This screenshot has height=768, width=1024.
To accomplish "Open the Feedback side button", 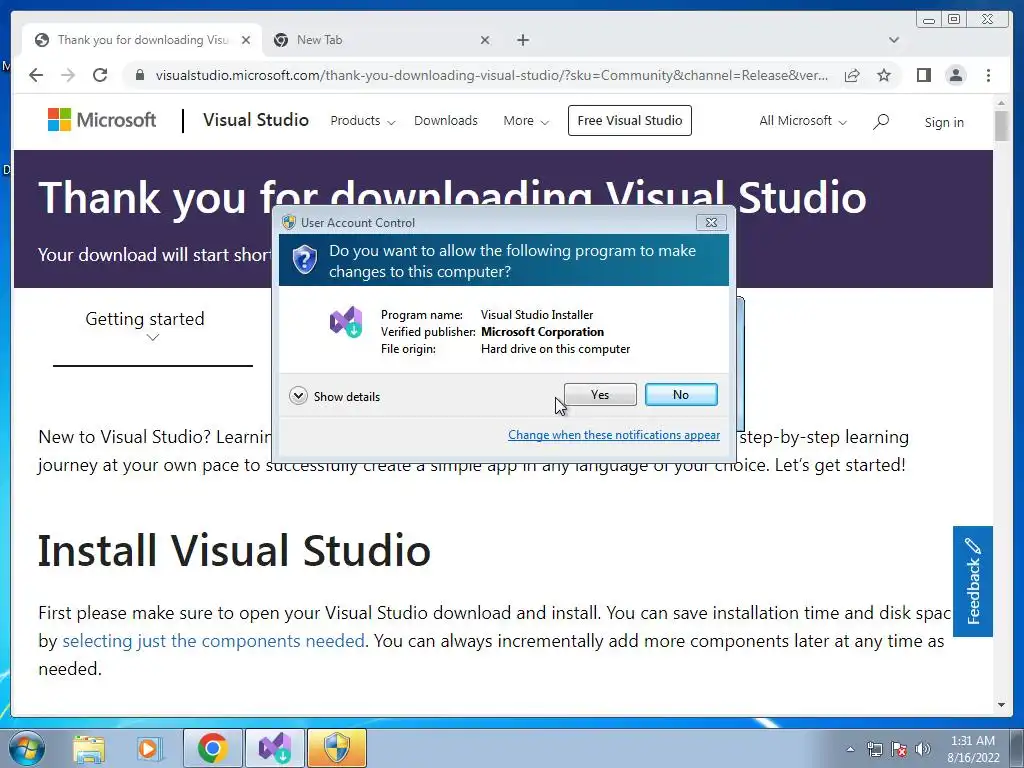I will tap(973, 581).
